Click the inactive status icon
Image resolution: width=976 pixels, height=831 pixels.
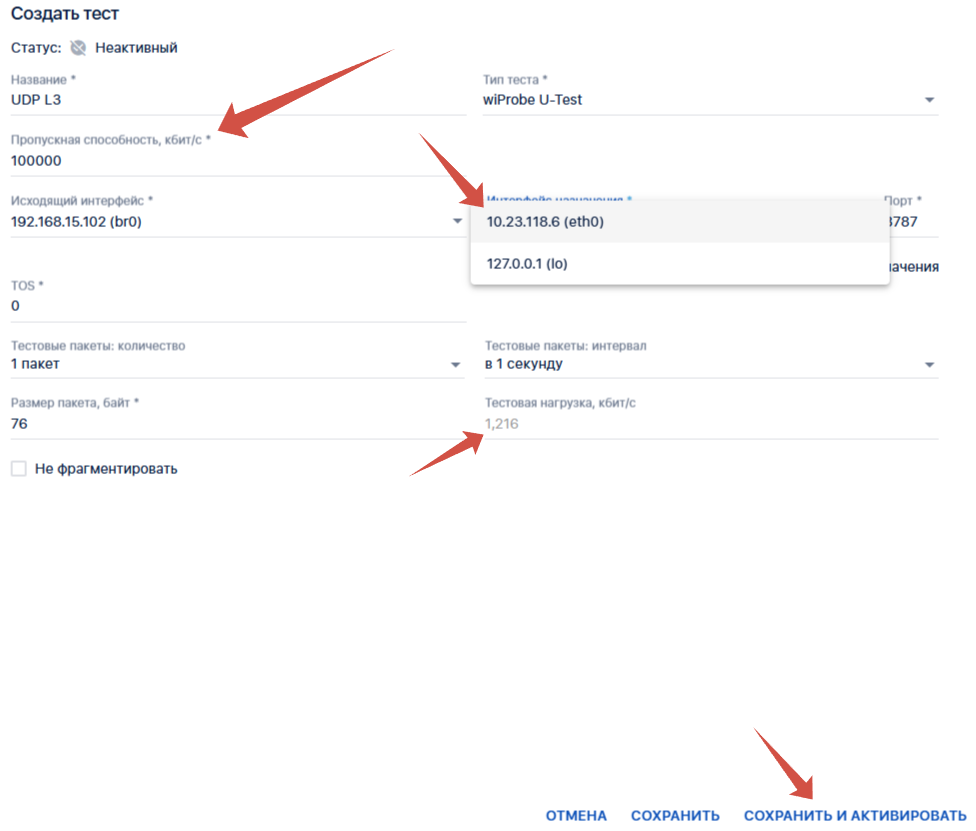78,47
